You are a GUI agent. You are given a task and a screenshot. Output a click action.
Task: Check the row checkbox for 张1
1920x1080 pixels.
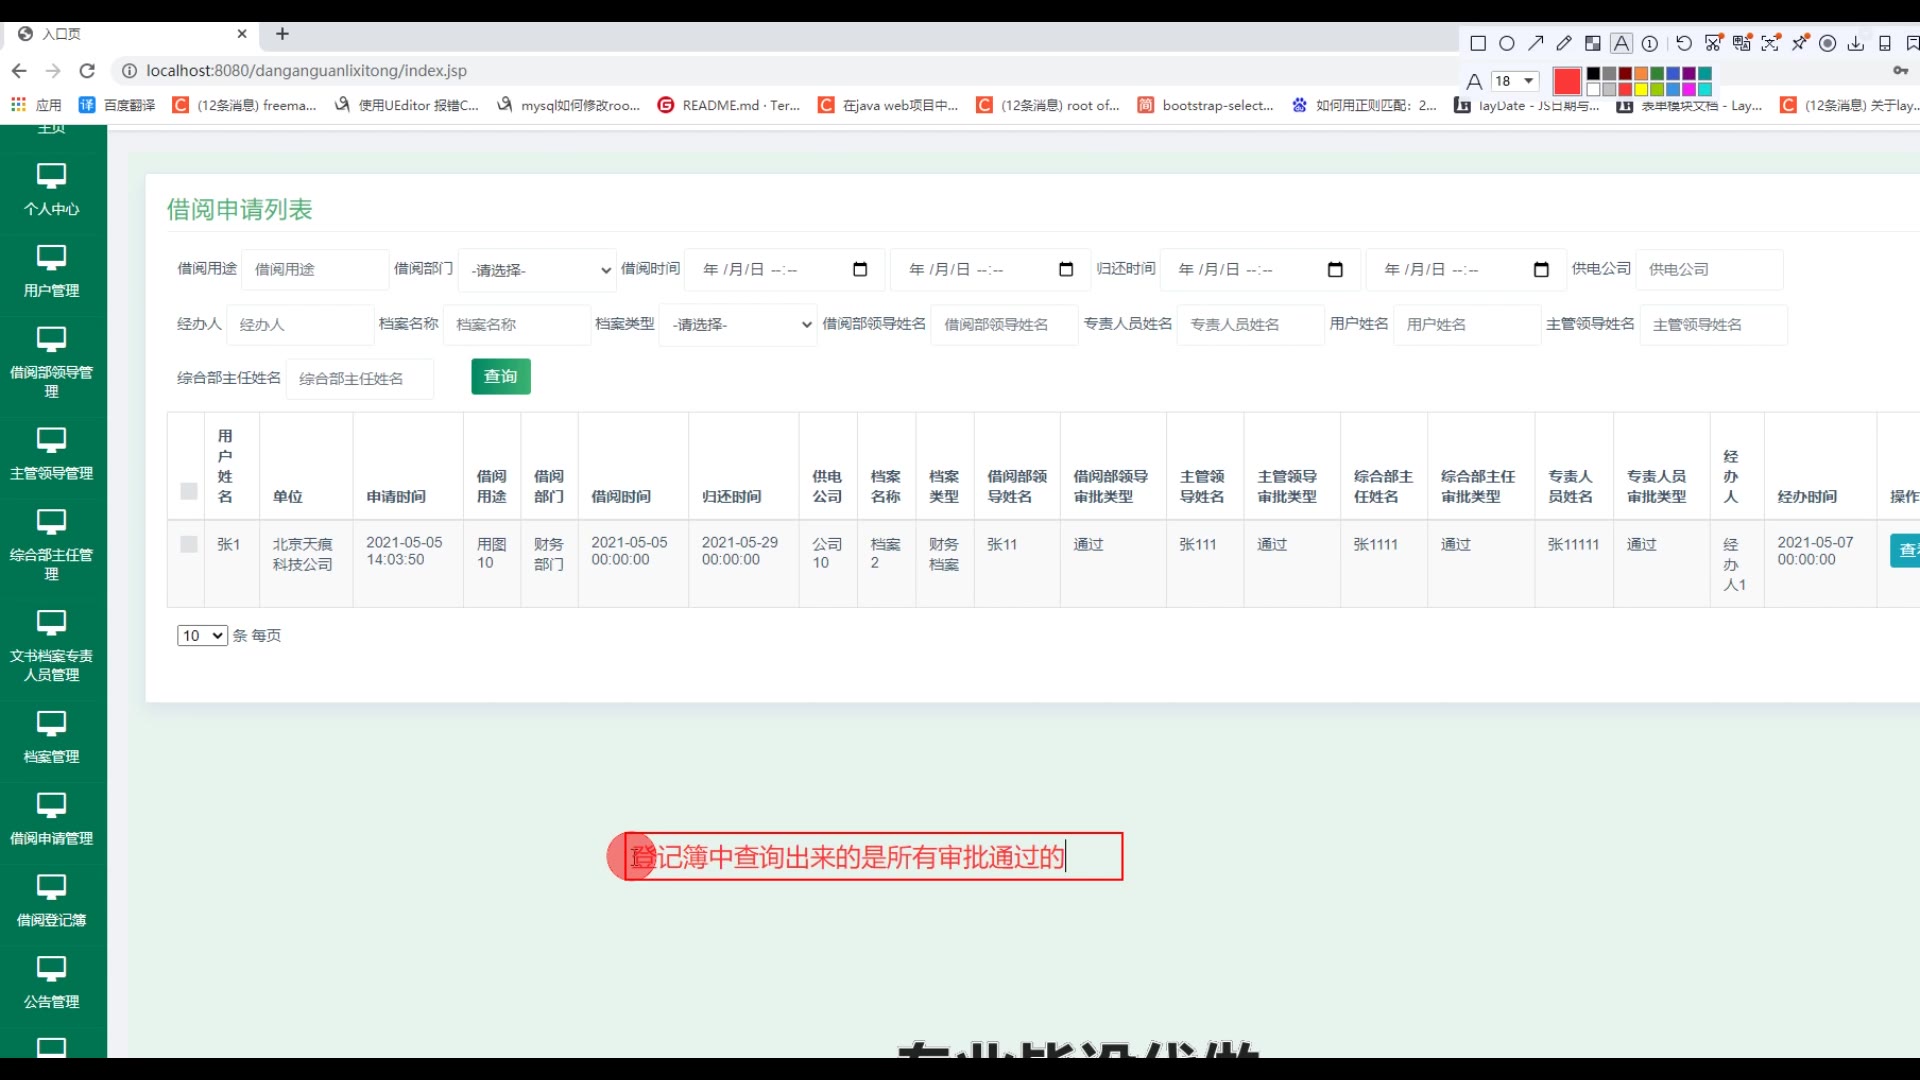[x=188, y=544]
